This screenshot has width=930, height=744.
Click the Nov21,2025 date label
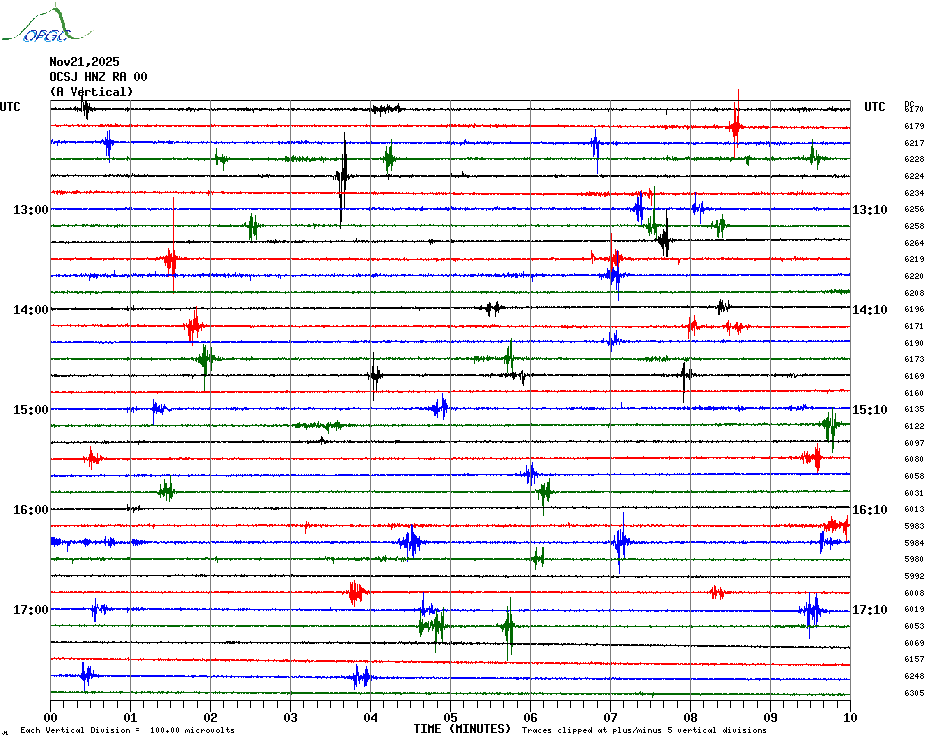[84, 62]
